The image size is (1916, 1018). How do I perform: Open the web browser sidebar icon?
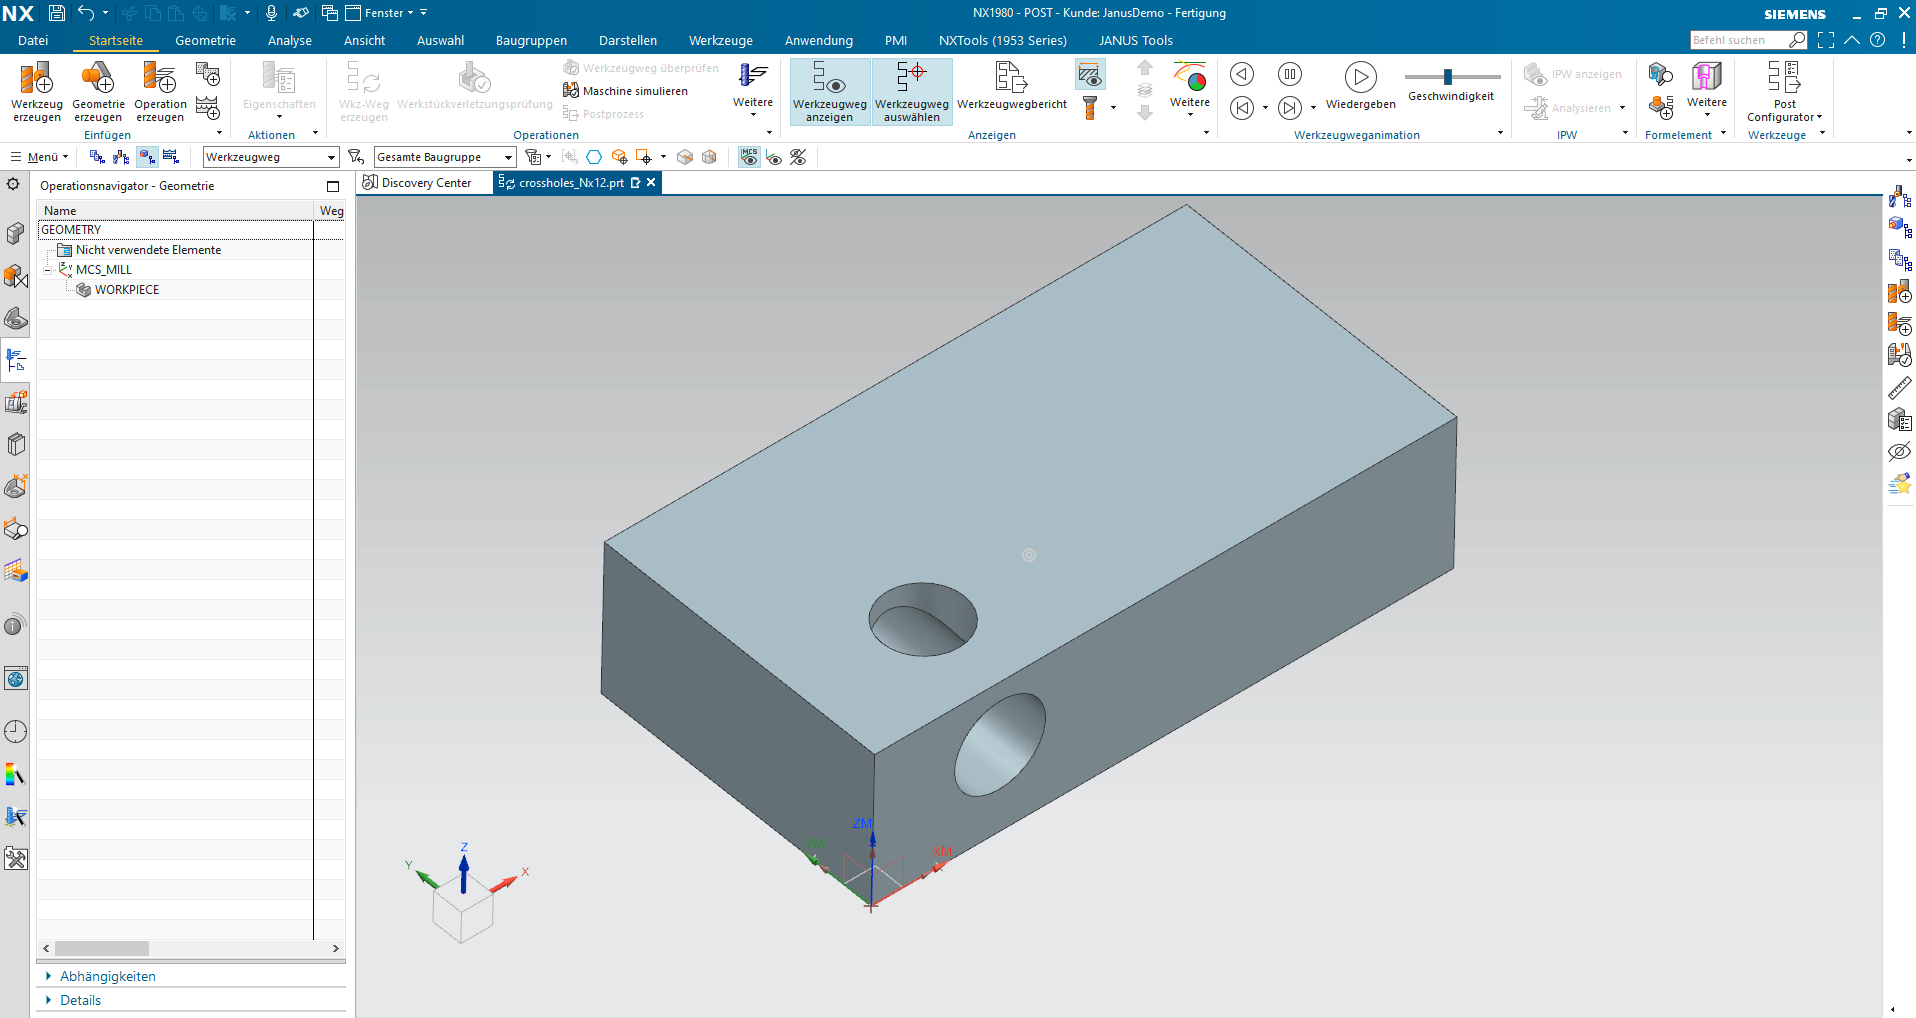tap(15, 679)
